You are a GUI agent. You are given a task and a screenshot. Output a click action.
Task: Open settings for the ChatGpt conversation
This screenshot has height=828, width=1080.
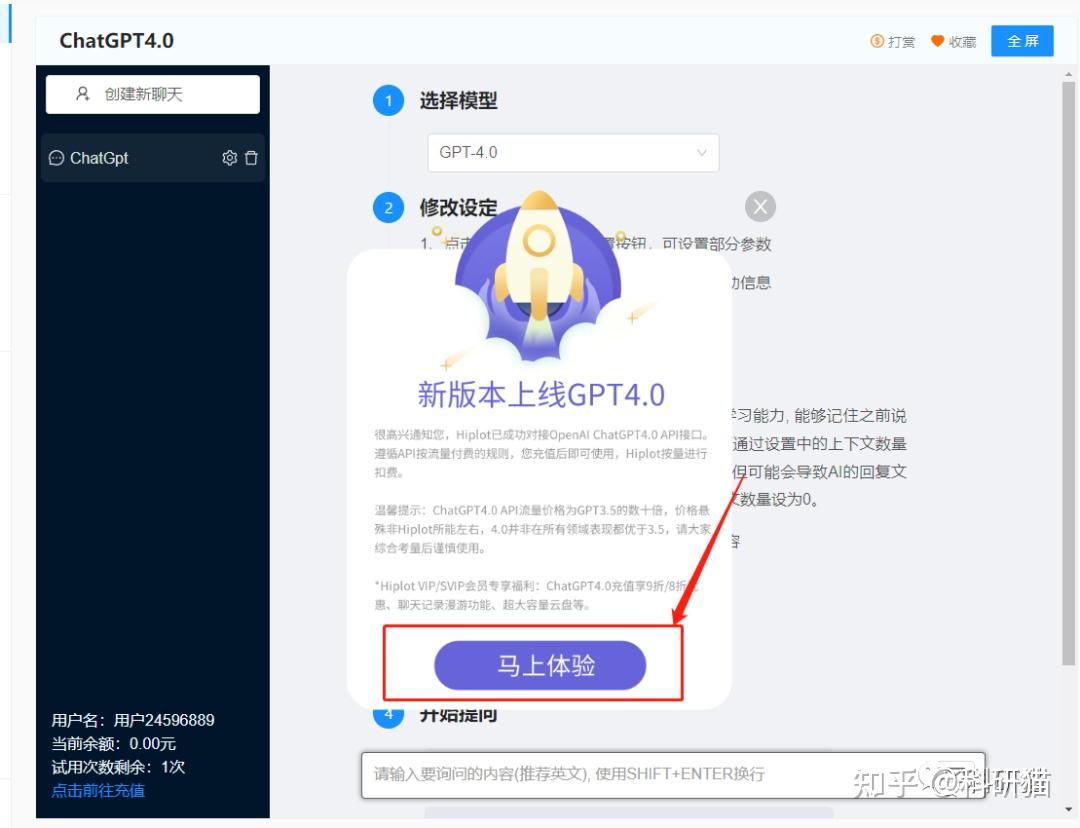(229, 157)
